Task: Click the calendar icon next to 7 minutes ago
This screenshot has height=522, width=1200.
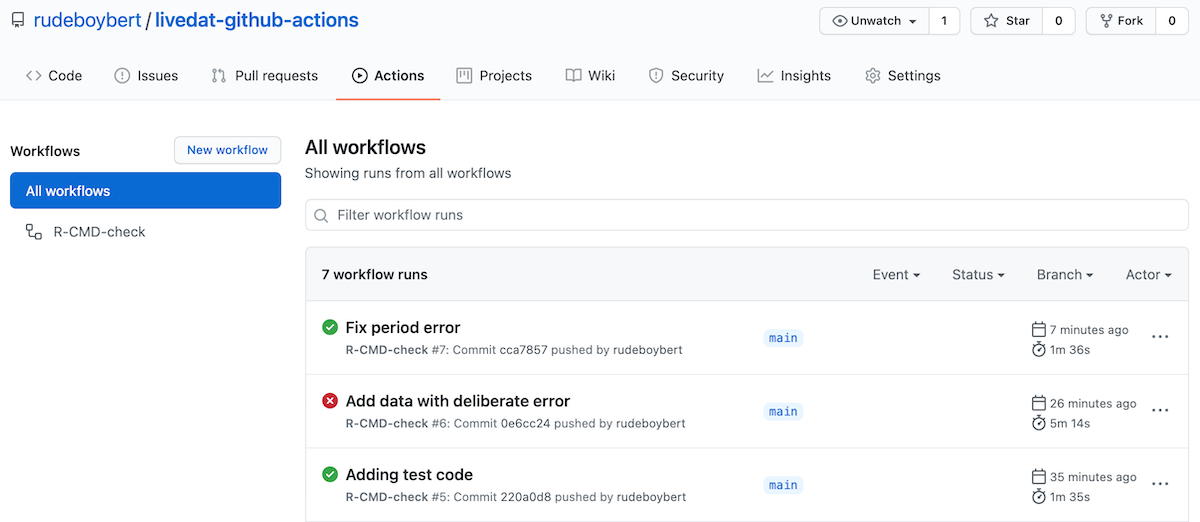Action: (1038, 330)
